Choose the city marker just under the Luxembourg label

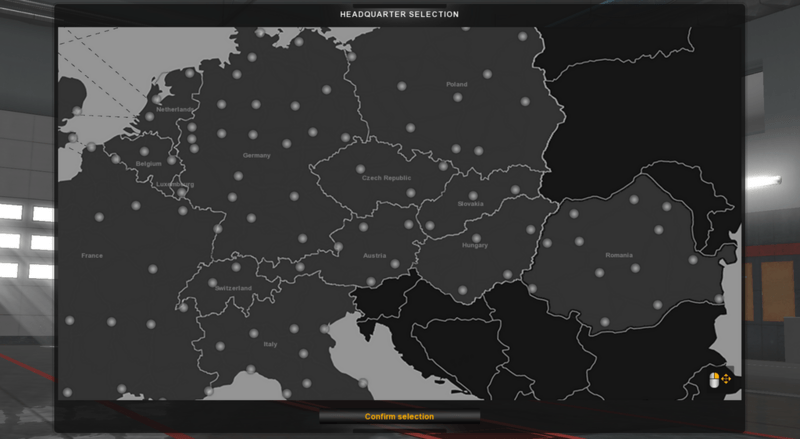tap(181, 192)
